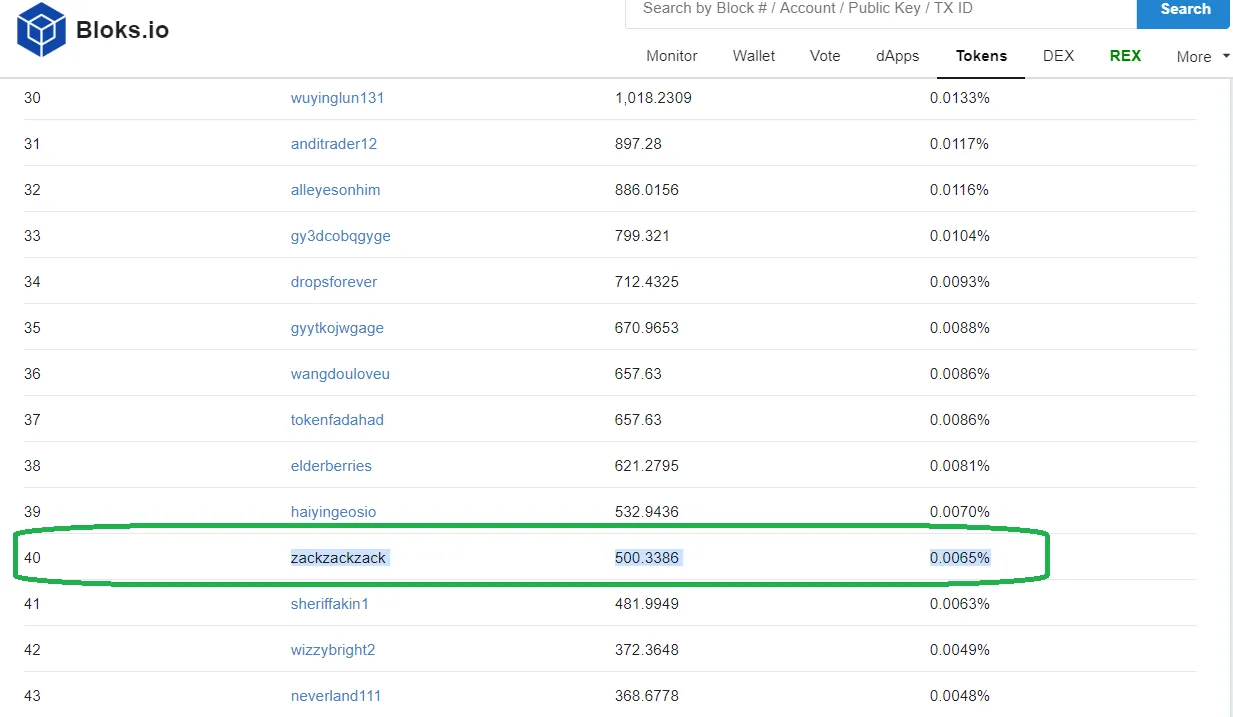Click rank number 43
This screenshot has width=1233, height=717.
click(x=32, y=696)
